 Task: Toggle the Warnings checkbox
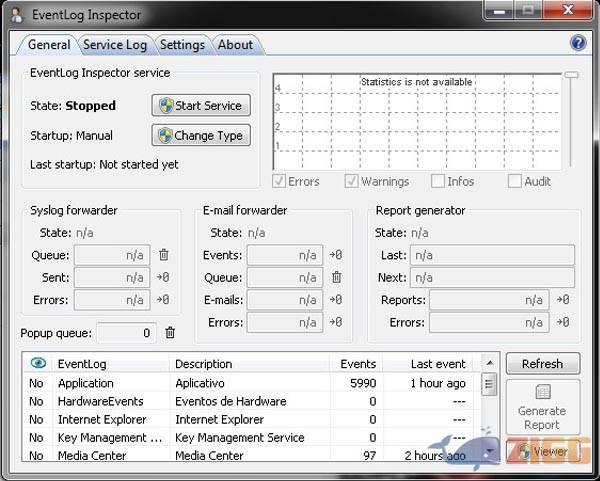351,181
